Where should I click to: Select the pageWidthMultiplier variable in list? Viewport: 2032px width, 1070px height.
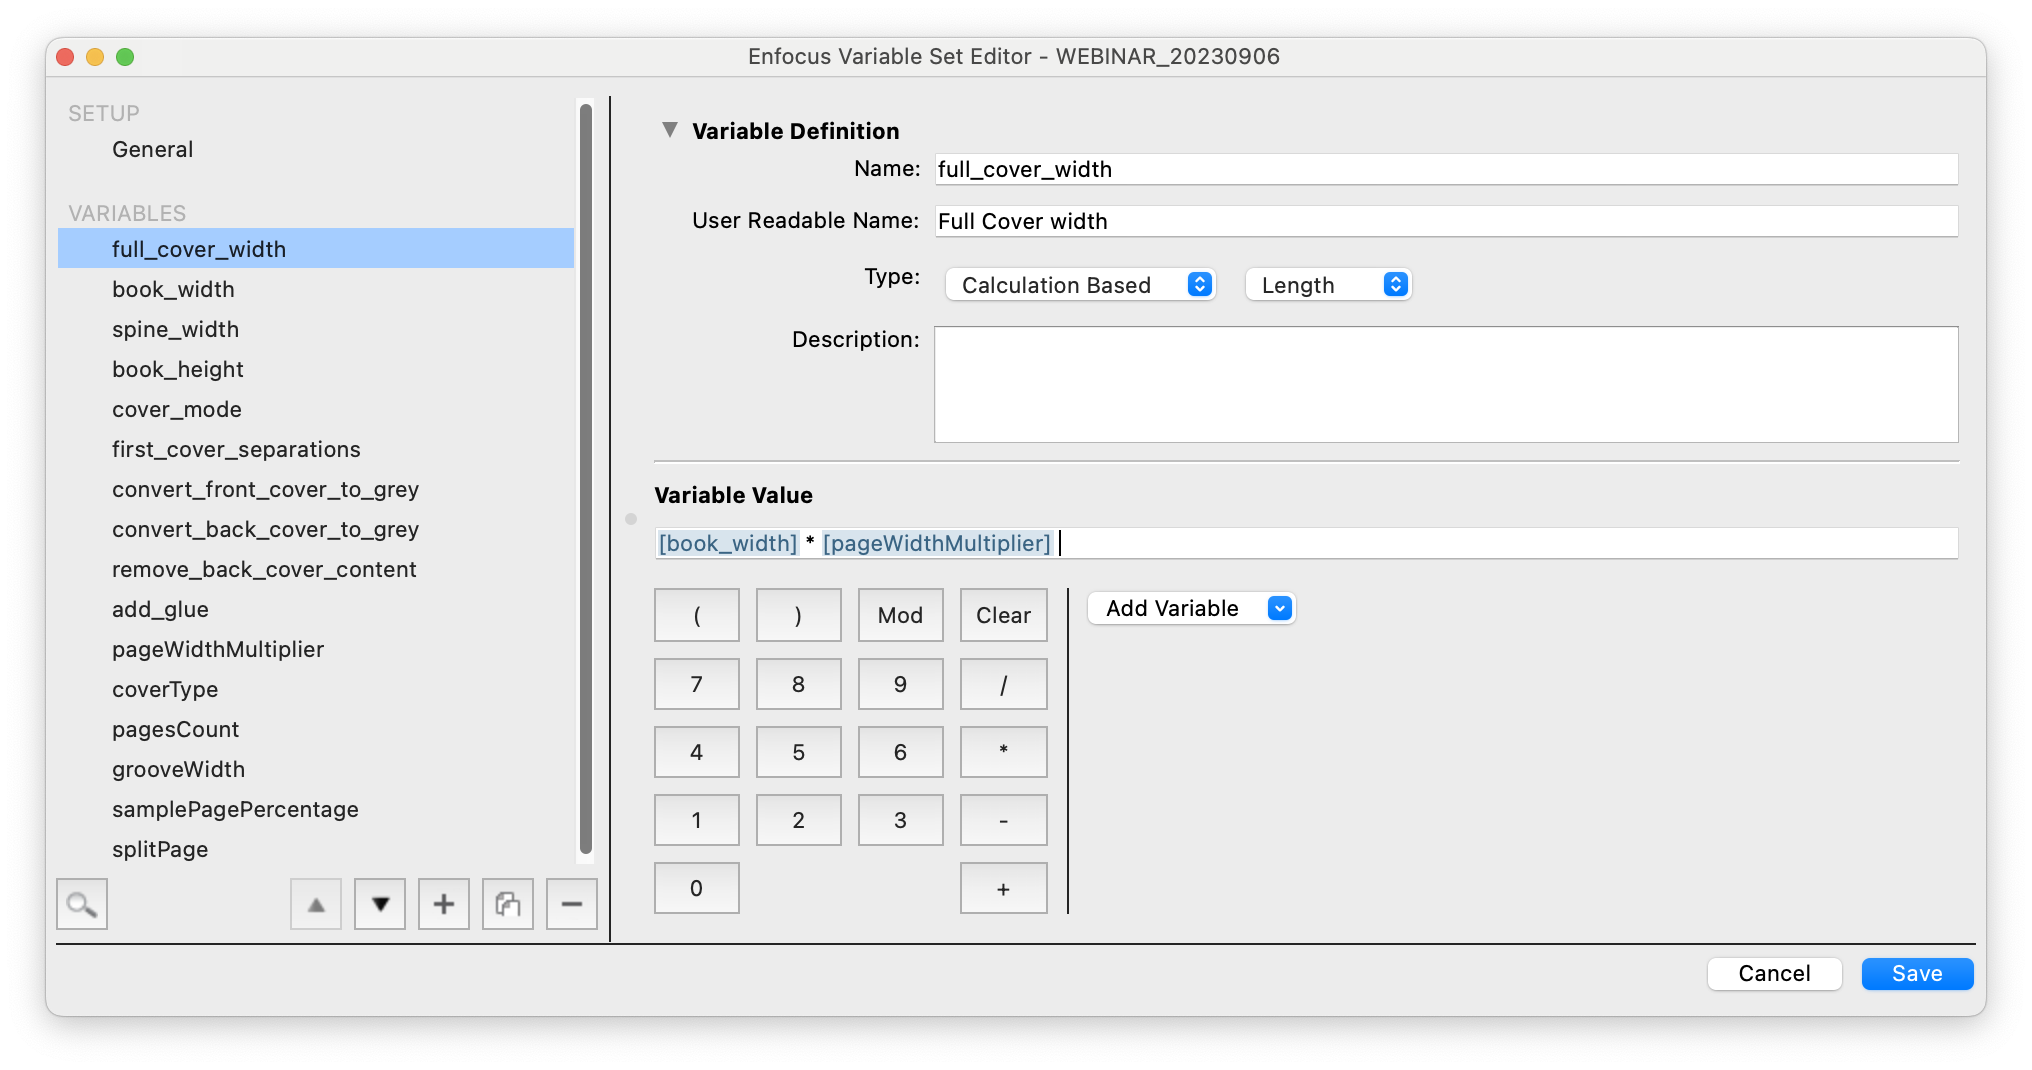pos(316,649)
